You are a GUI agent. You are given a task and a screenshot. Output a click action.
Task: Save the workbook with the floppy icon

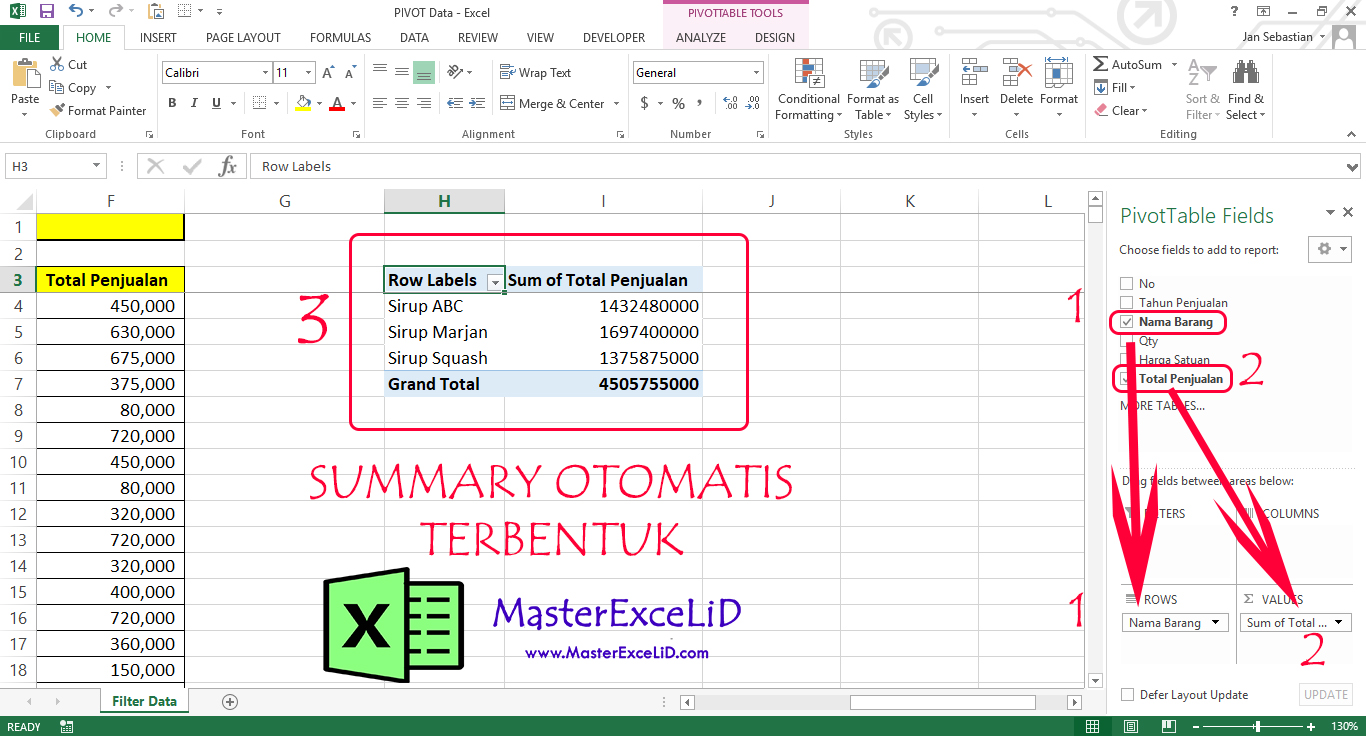click(x=46, y=12)
